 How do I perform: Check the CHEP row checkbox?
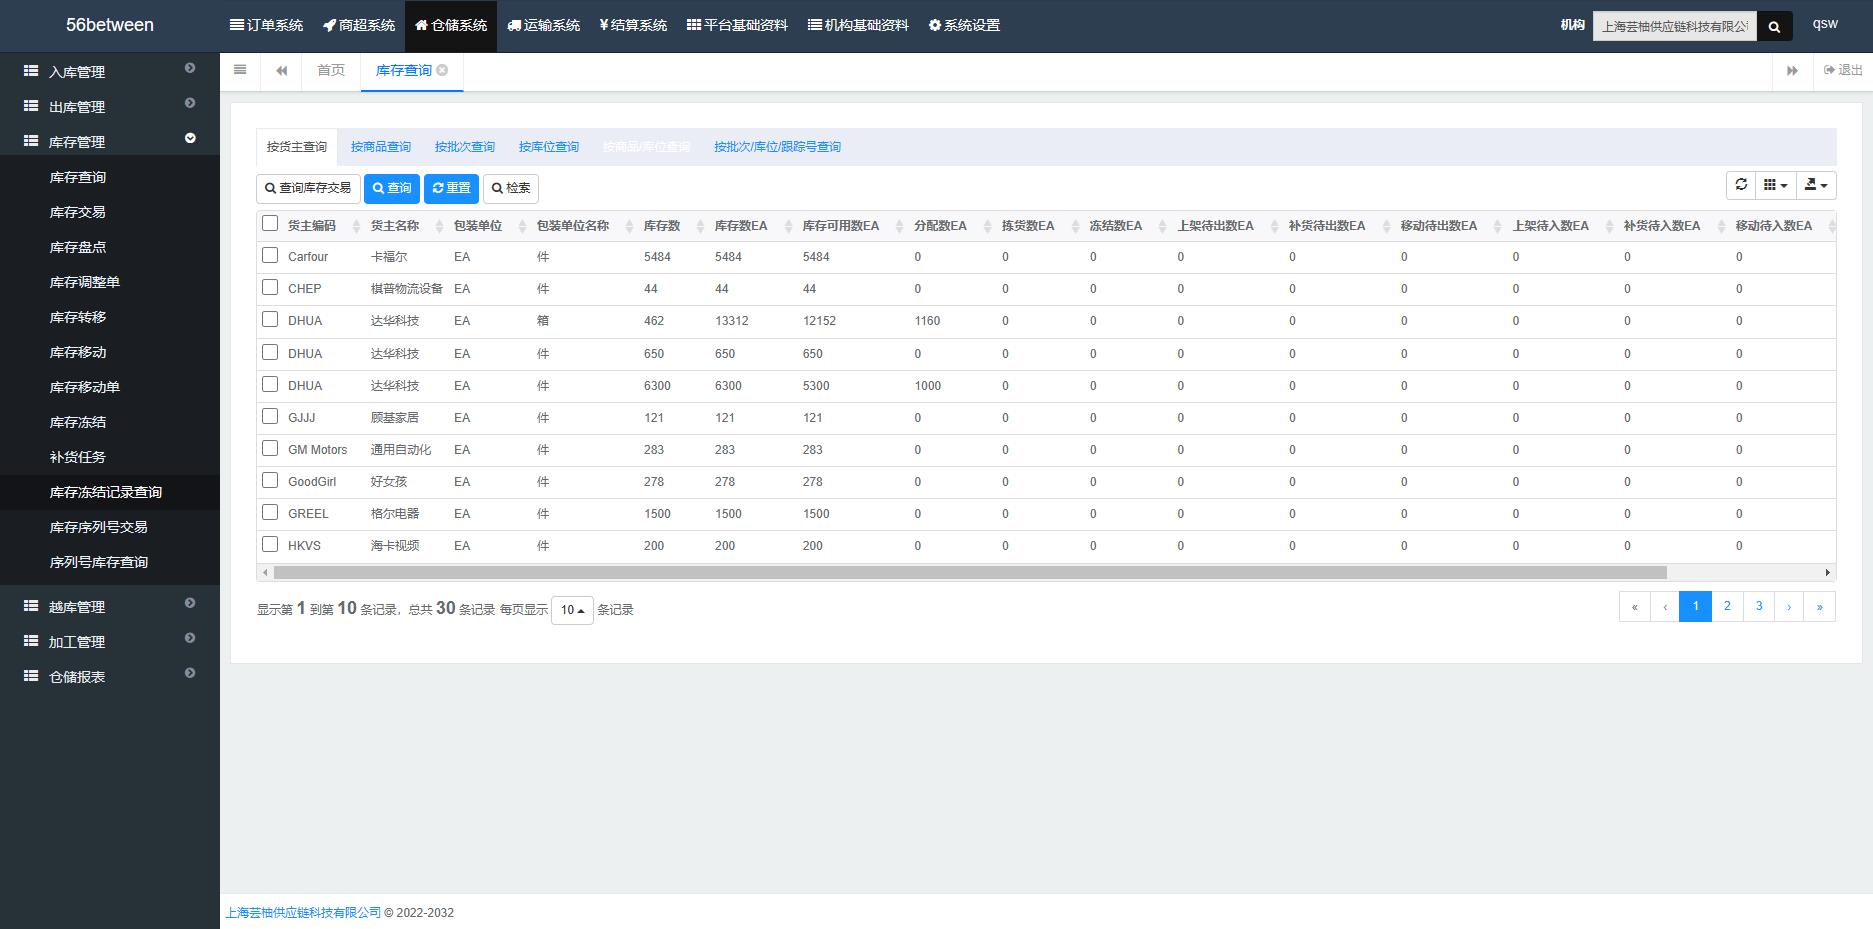270,288
